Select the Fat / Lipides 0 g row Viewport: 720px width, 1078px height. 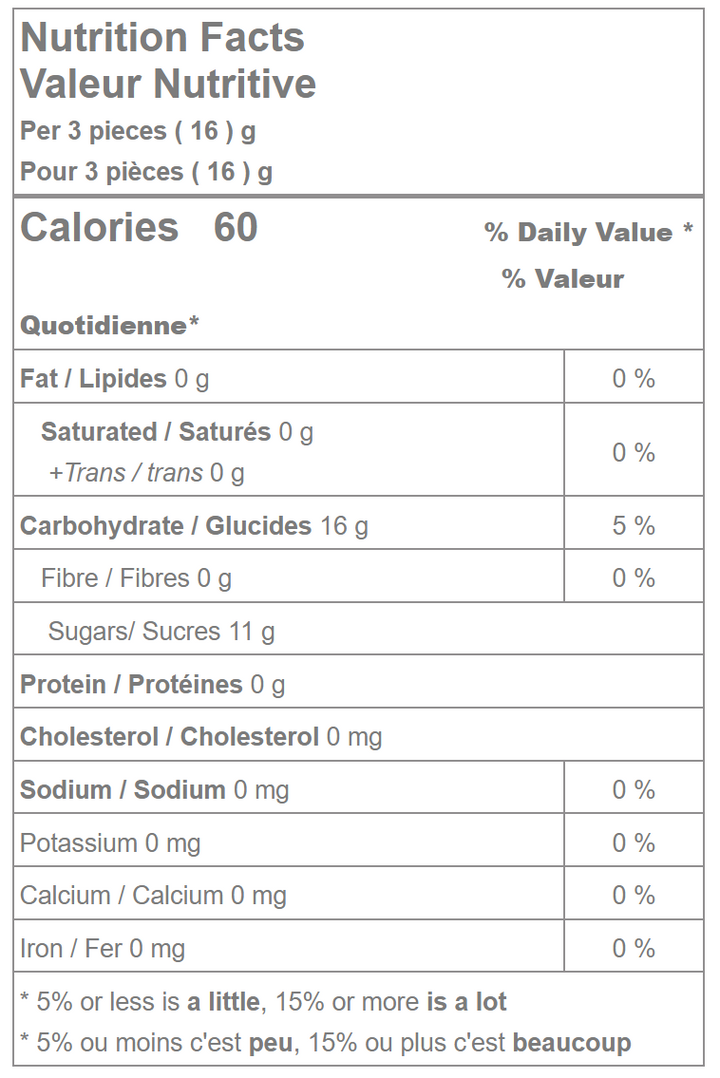(114, 379)
